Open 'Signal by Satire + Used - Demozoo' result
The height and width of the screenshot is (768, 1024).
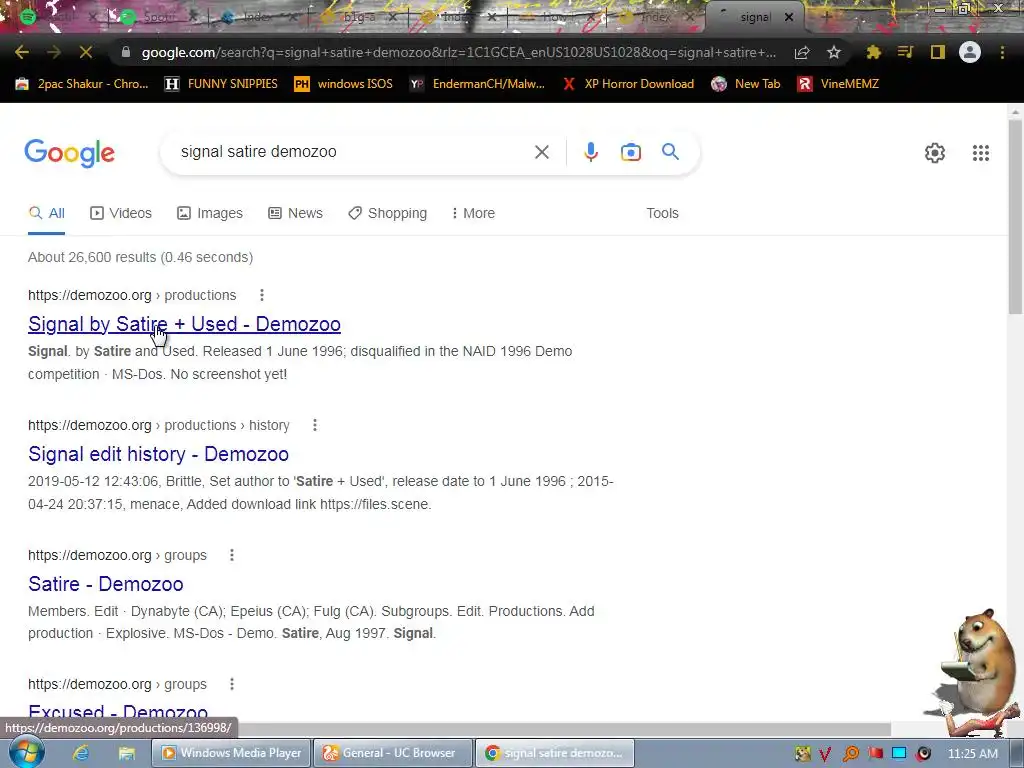[184, 324]
